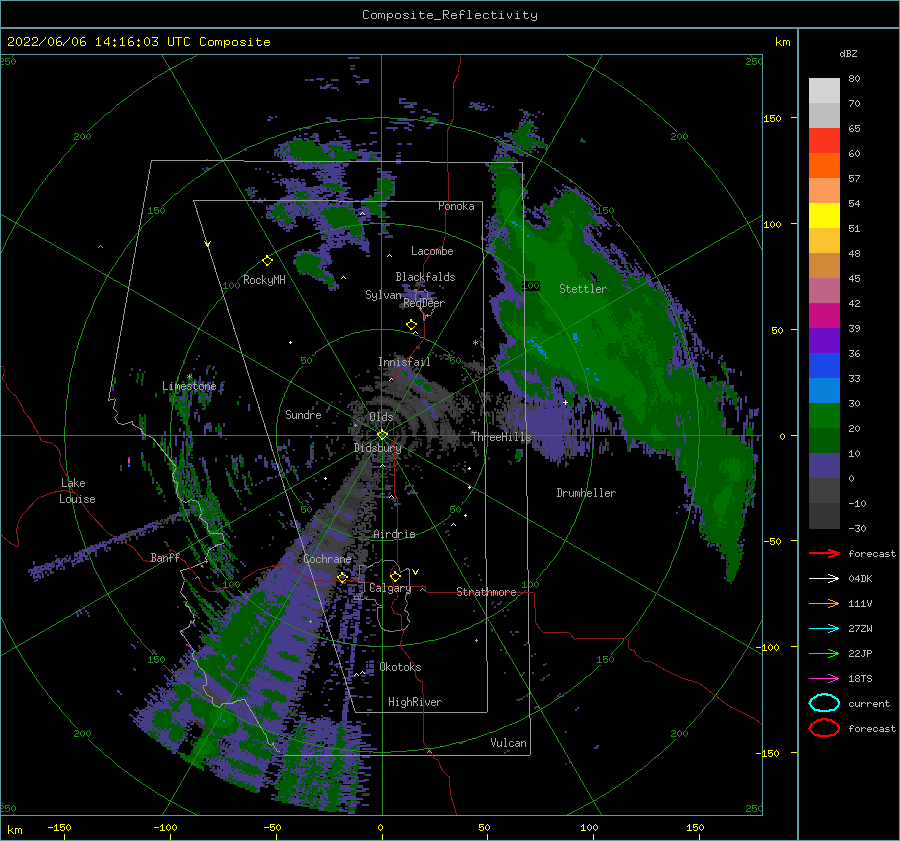Click the HighRiver town label
Screen dimensions: 900x841
tap(415, 702)
